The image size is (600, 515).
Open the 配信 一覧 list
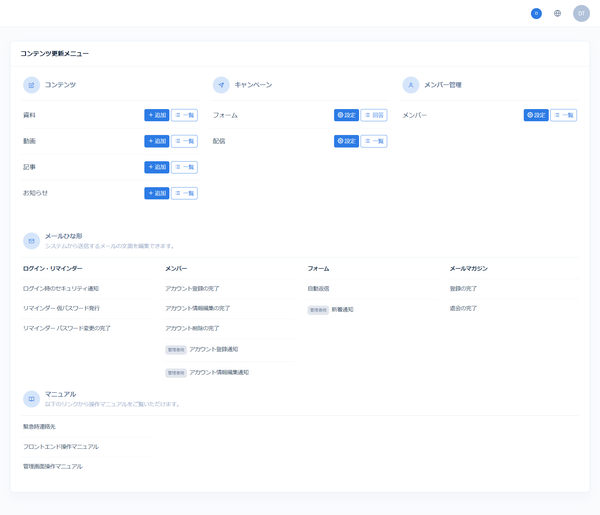coord(374,141)
